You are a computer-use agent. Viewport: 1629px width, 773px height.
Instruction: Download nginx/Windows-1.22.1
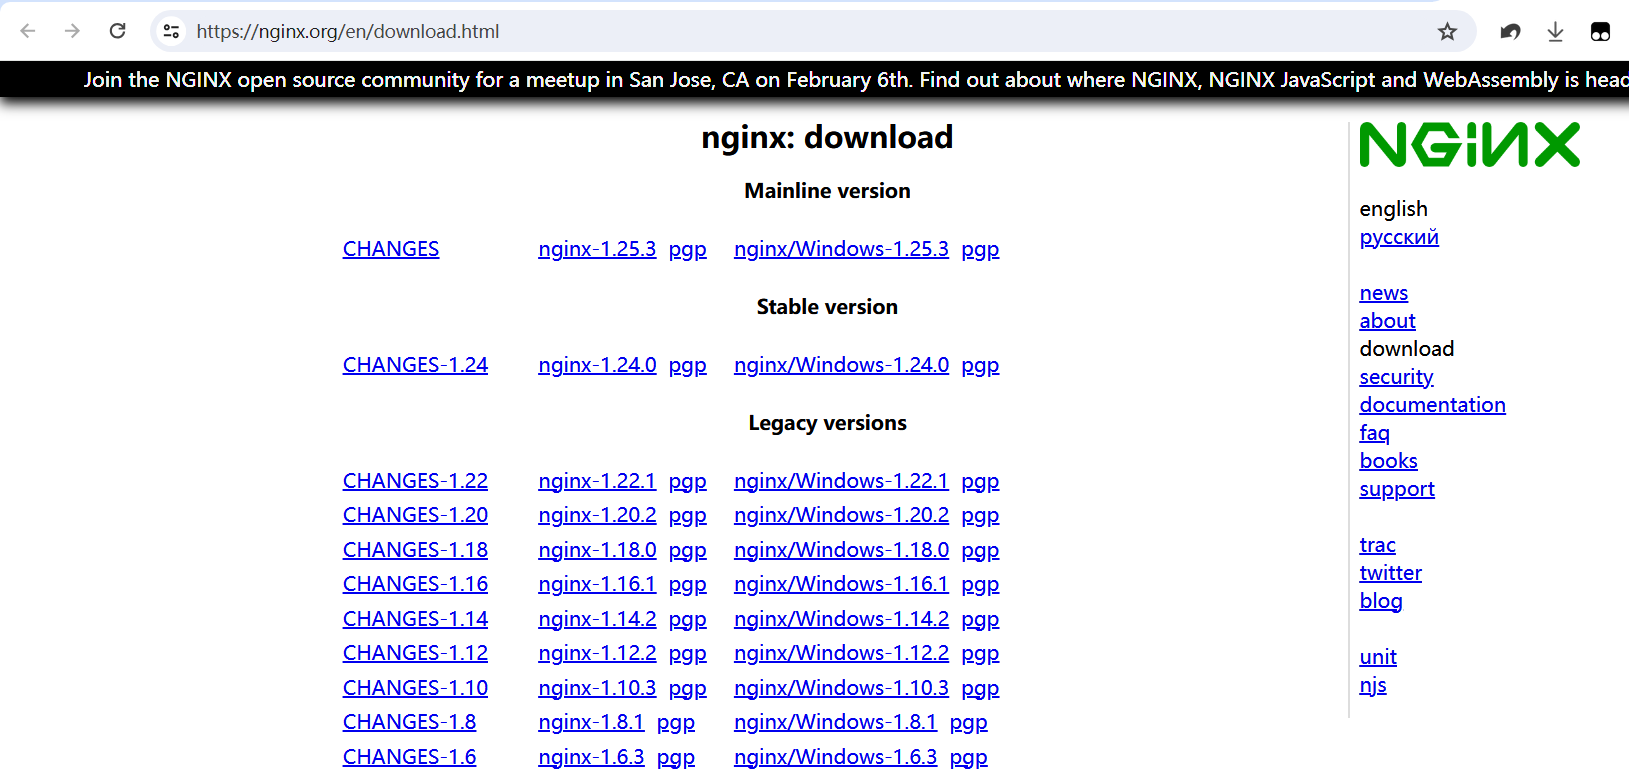pyautogui.click(x=841, y=481)
